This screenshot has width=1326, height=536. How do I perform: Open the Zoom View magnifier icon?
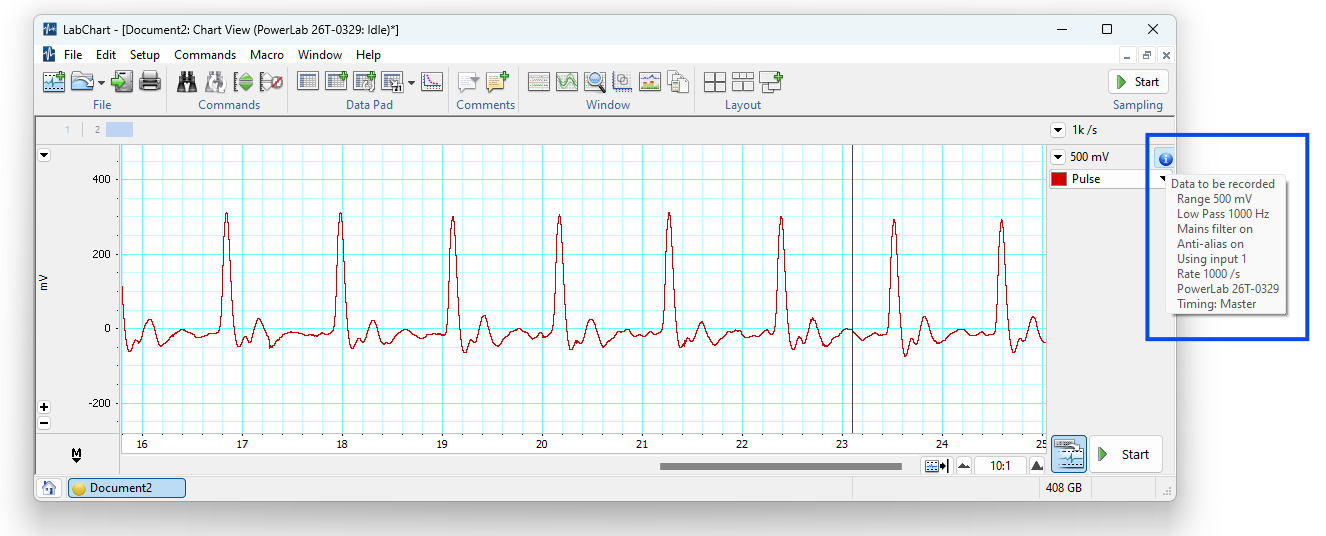pyautogui.click(x=595, y=82)
